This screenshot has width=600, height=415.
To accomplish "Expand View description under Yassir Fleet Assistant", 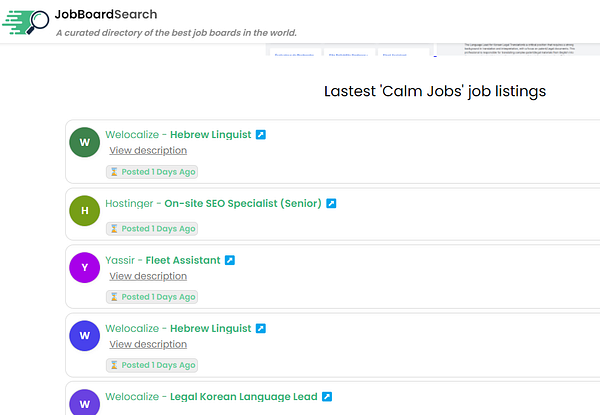I will tap(148, 276).
